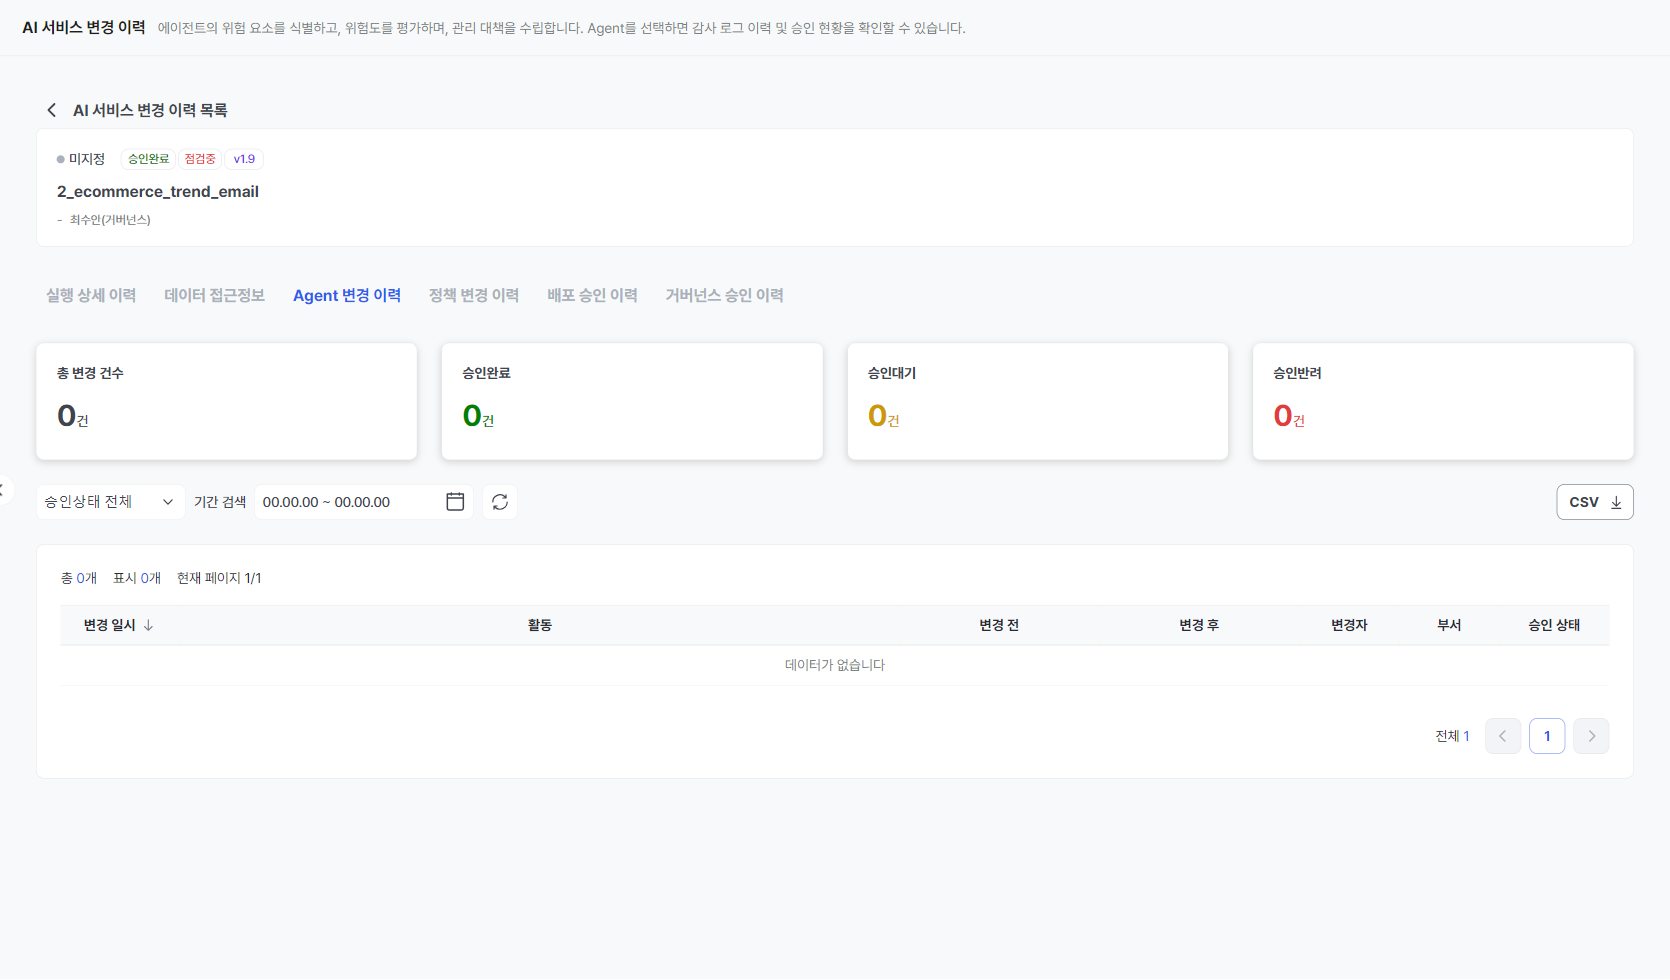
Task: Click the date range field 00.00.00 ~ 00.00.00
Action: coord(364,502)
